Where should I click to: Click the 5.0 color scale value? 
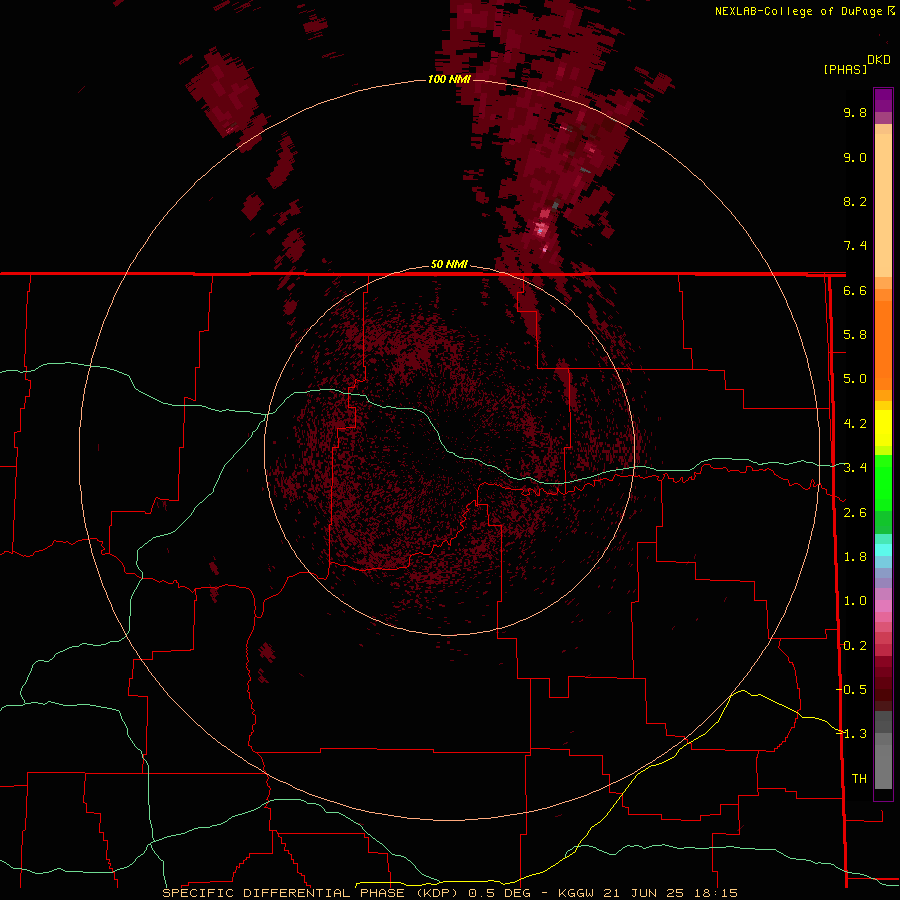point(855,379)
